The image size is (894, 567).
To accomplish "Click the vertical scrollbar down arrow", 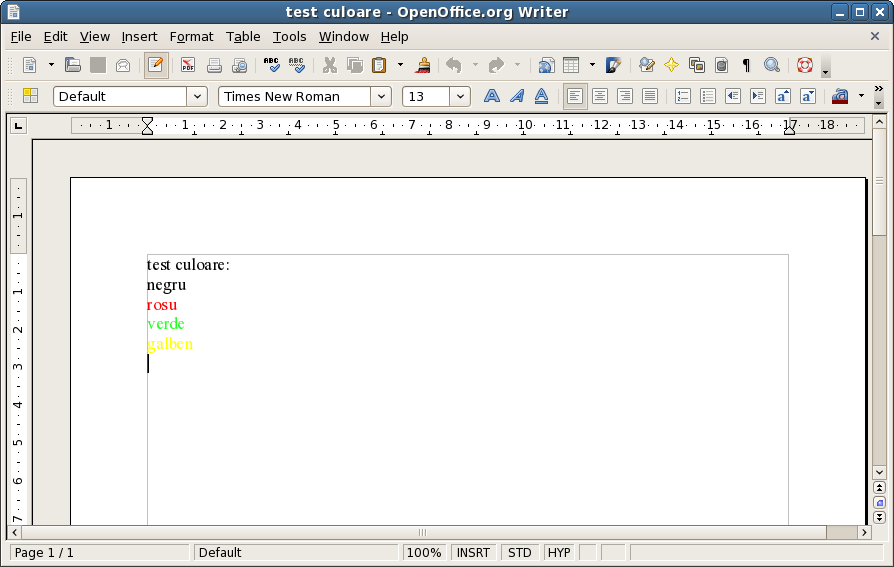I will [x=879, y=472].
